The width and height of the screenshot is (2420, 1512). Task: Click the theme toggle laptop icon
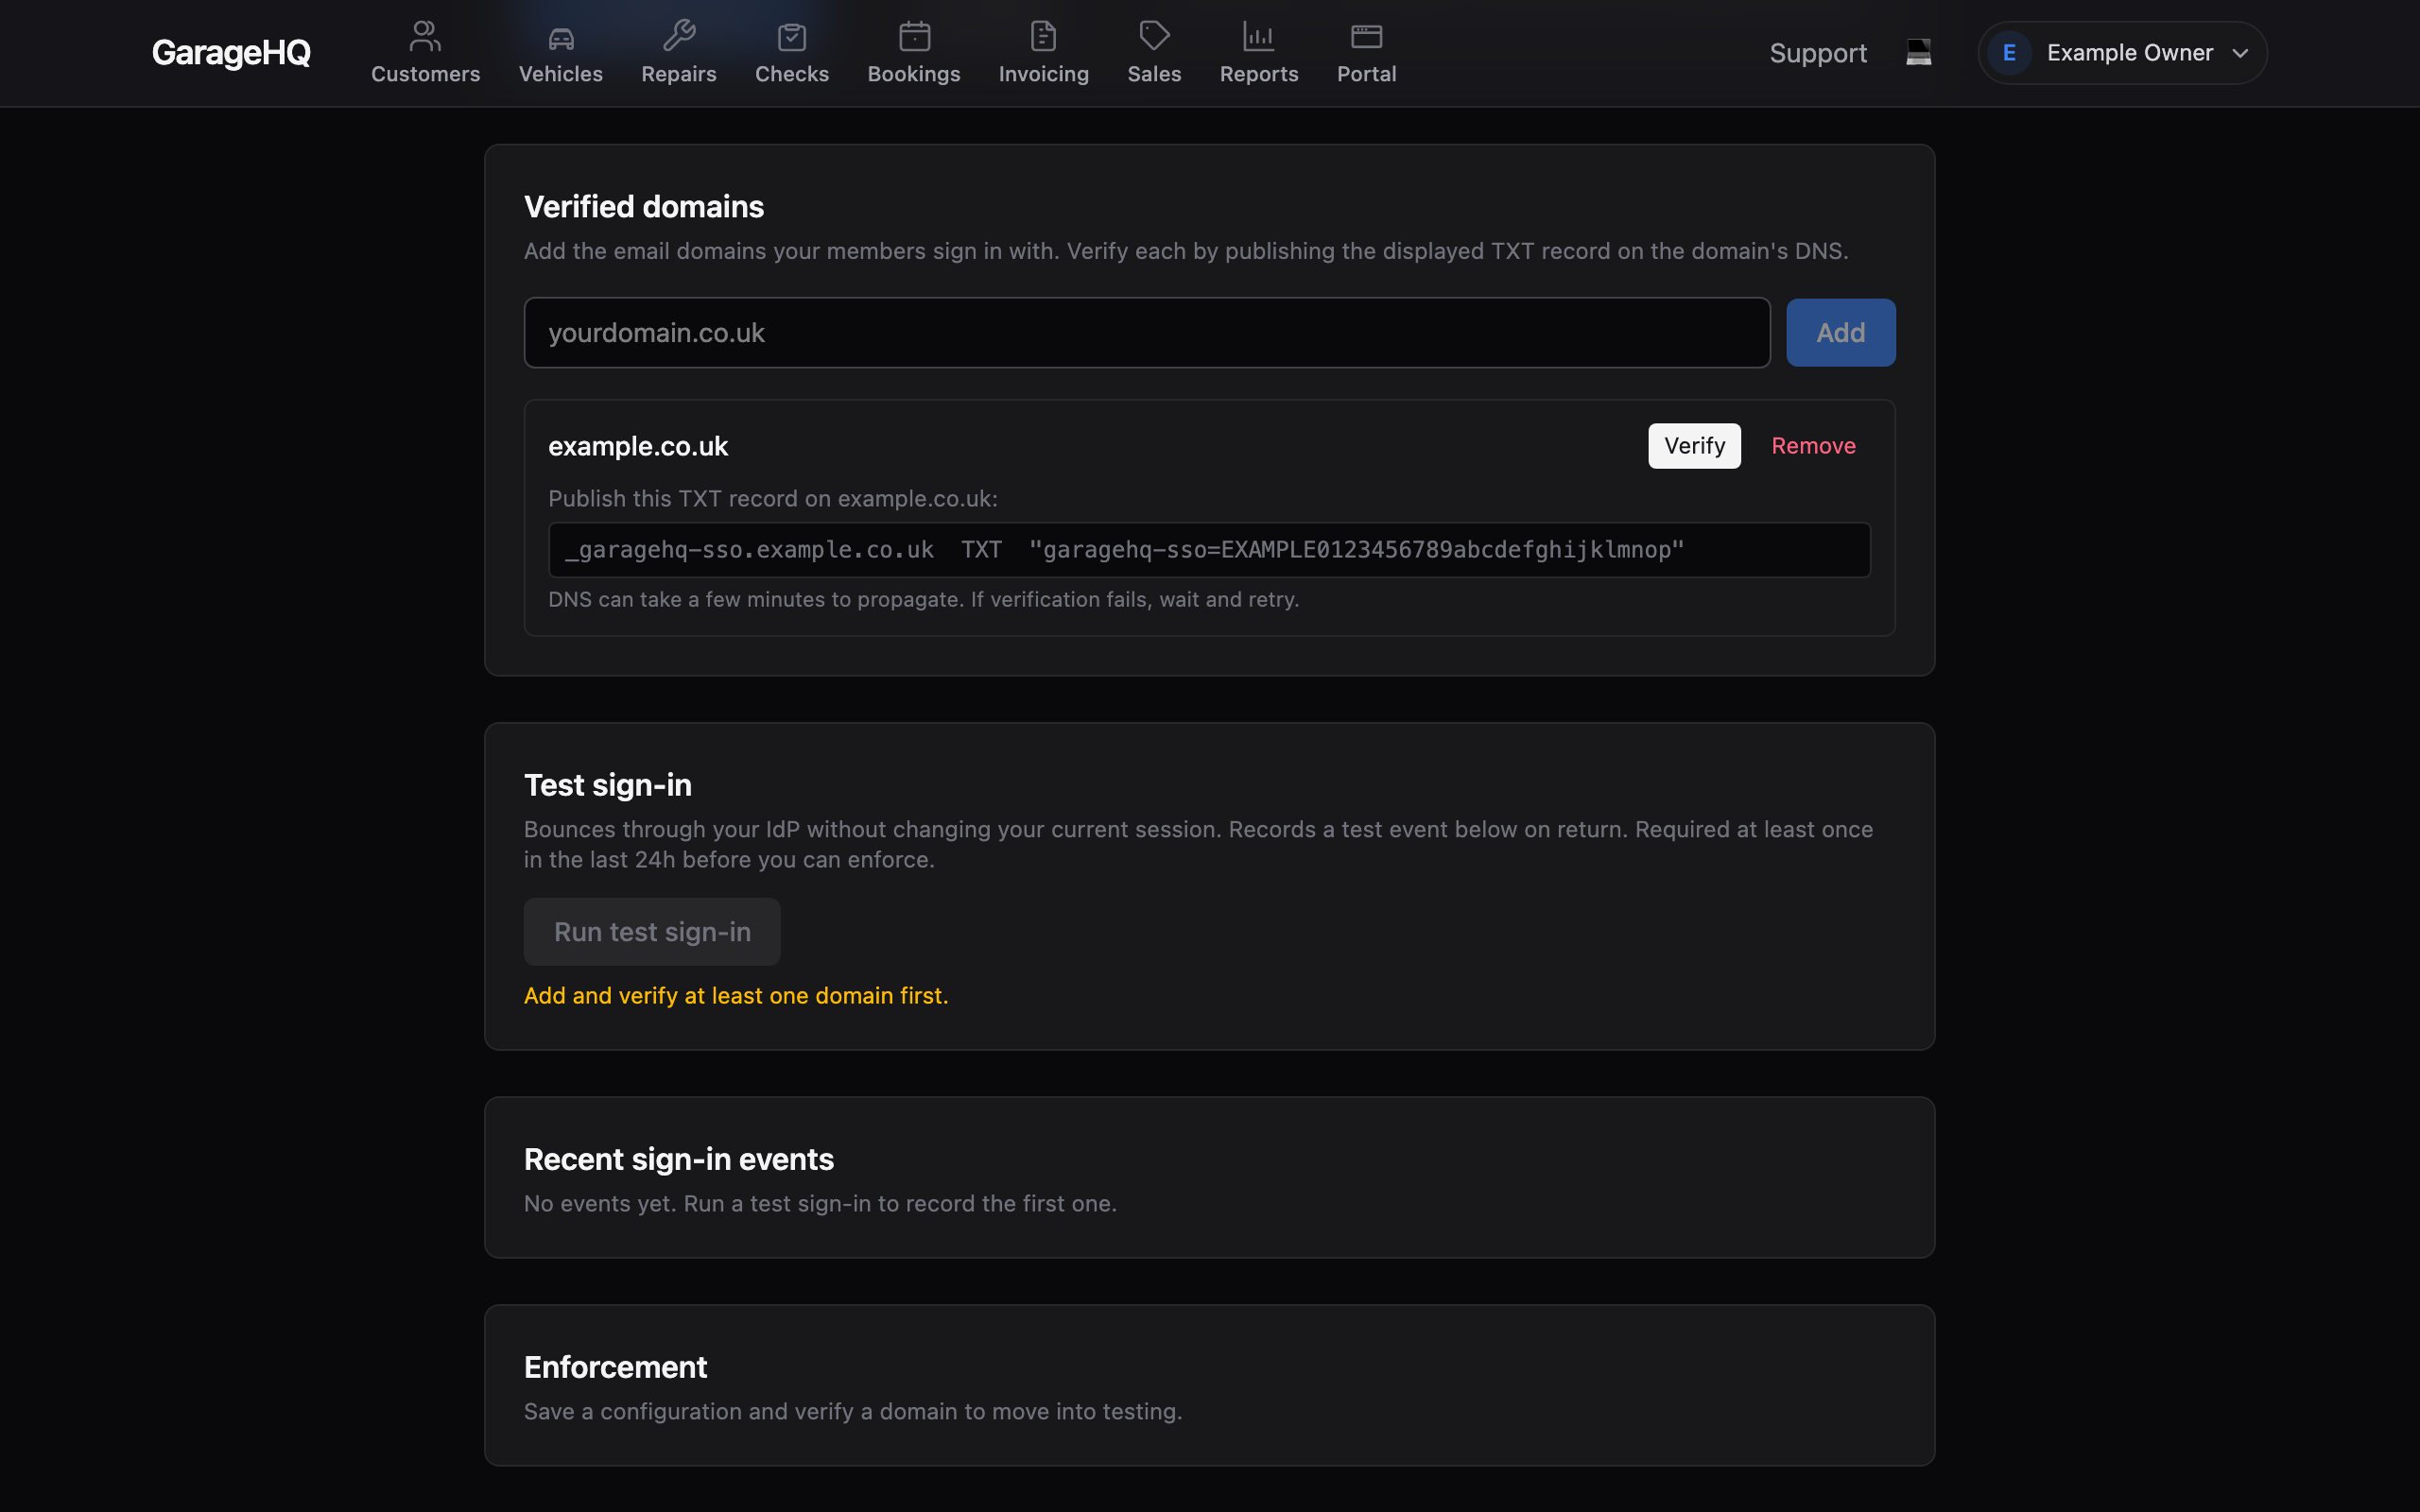[x=1918, y=52]
